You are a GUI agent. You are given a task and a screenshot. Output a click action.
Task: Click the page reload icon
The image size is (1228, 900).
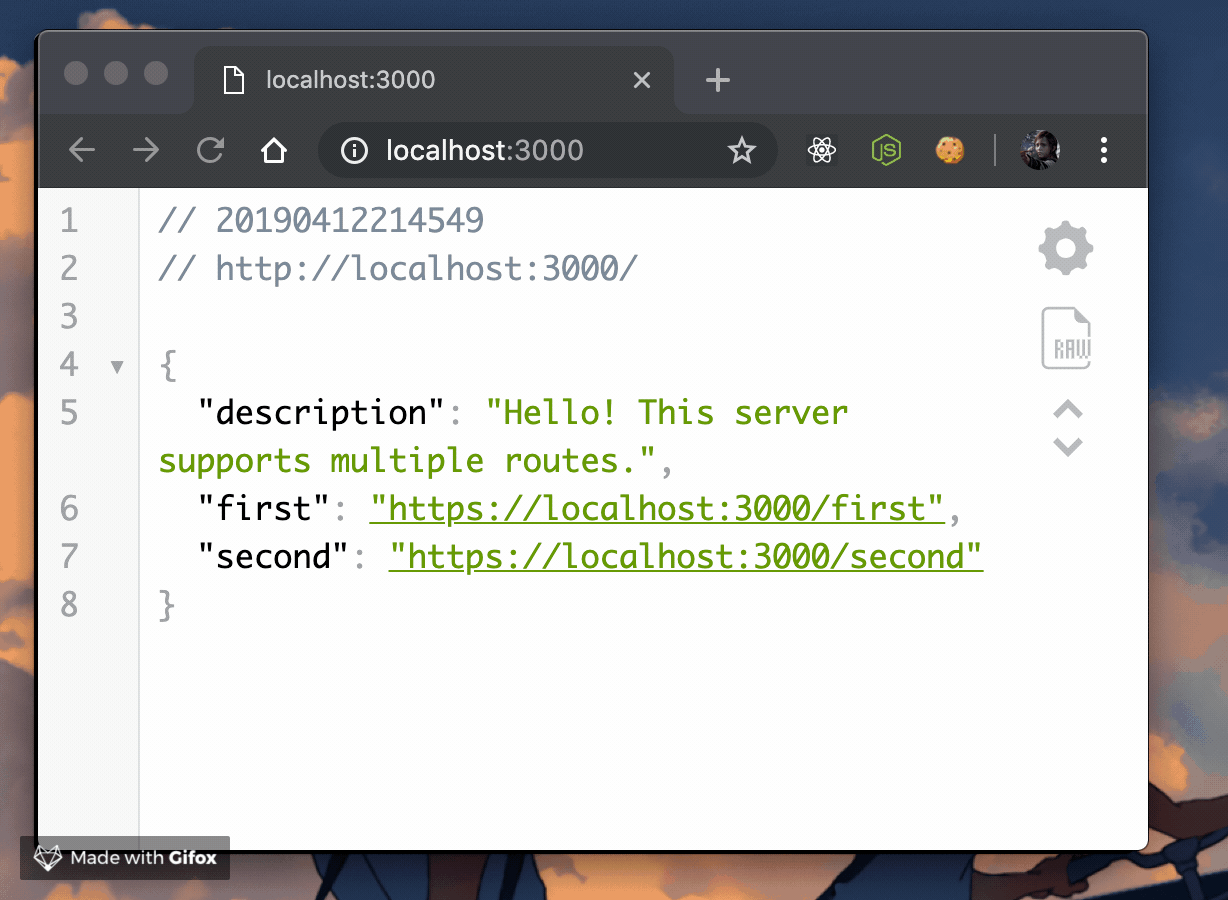(210, 150)
